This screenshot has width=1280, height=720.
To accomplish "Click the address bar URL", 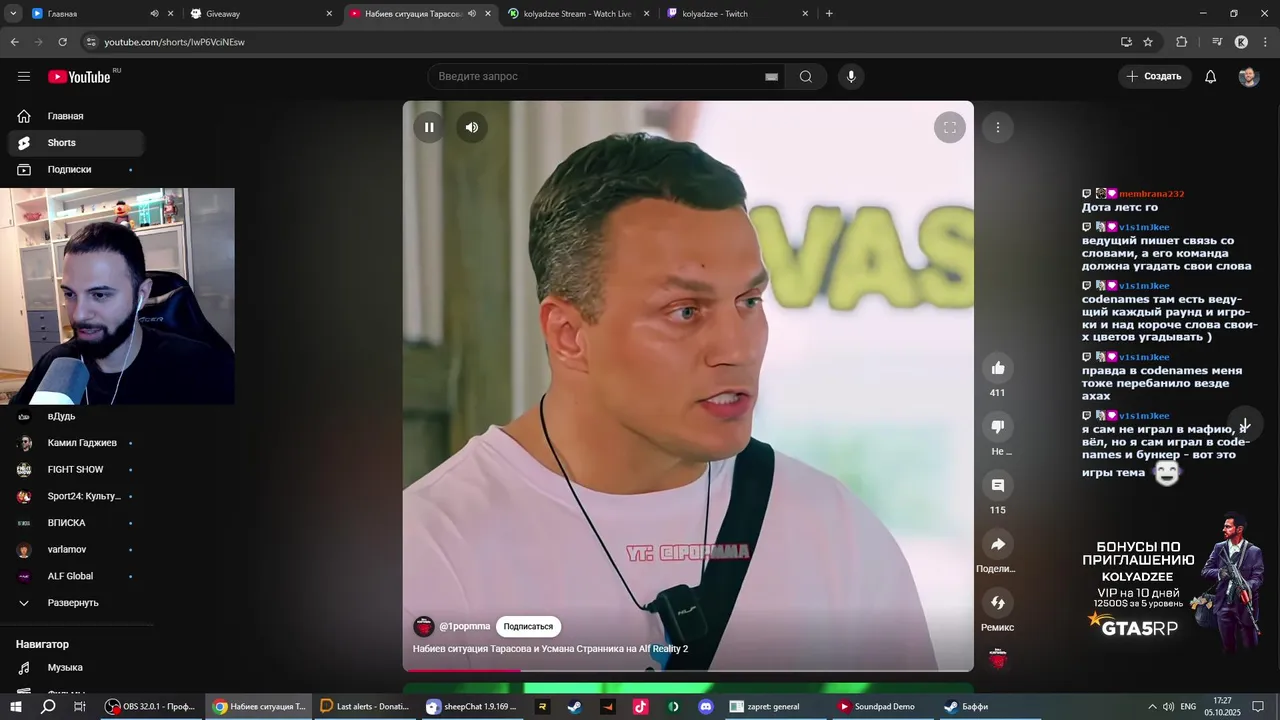I will [x=175, y=42].
